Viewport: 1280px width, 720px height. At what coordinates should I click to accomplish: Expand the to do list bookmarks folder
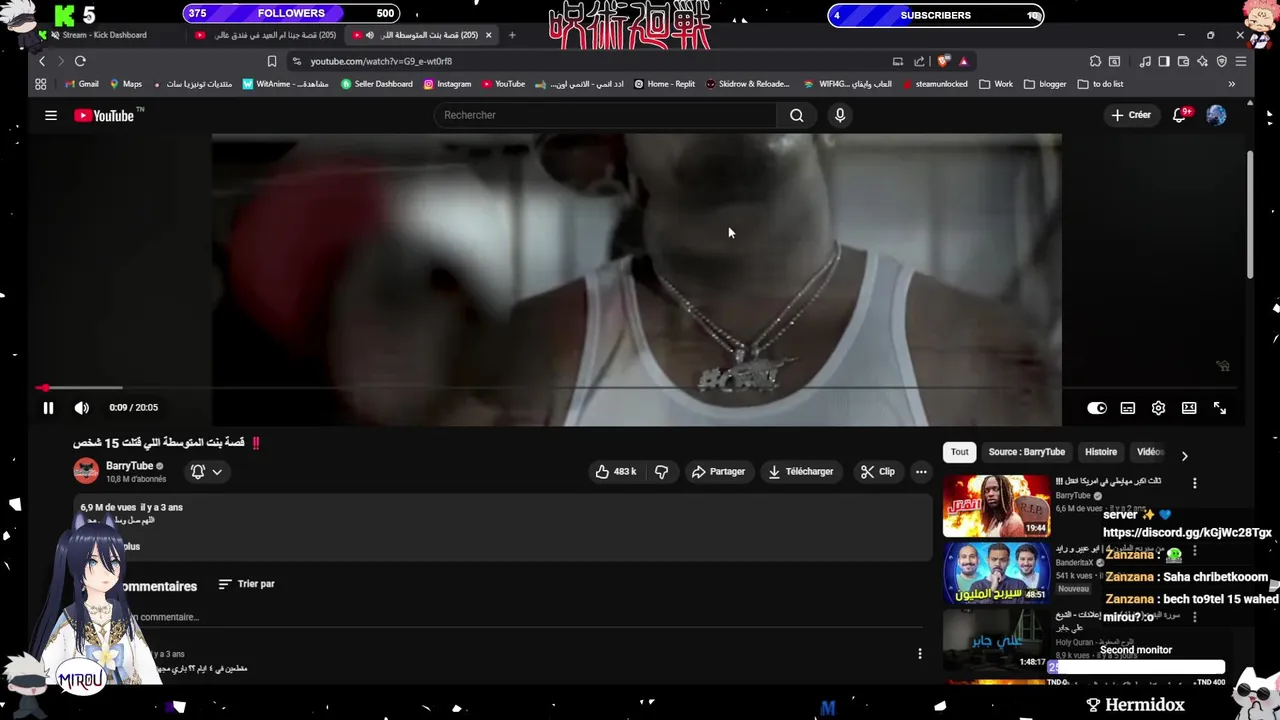1100,84
